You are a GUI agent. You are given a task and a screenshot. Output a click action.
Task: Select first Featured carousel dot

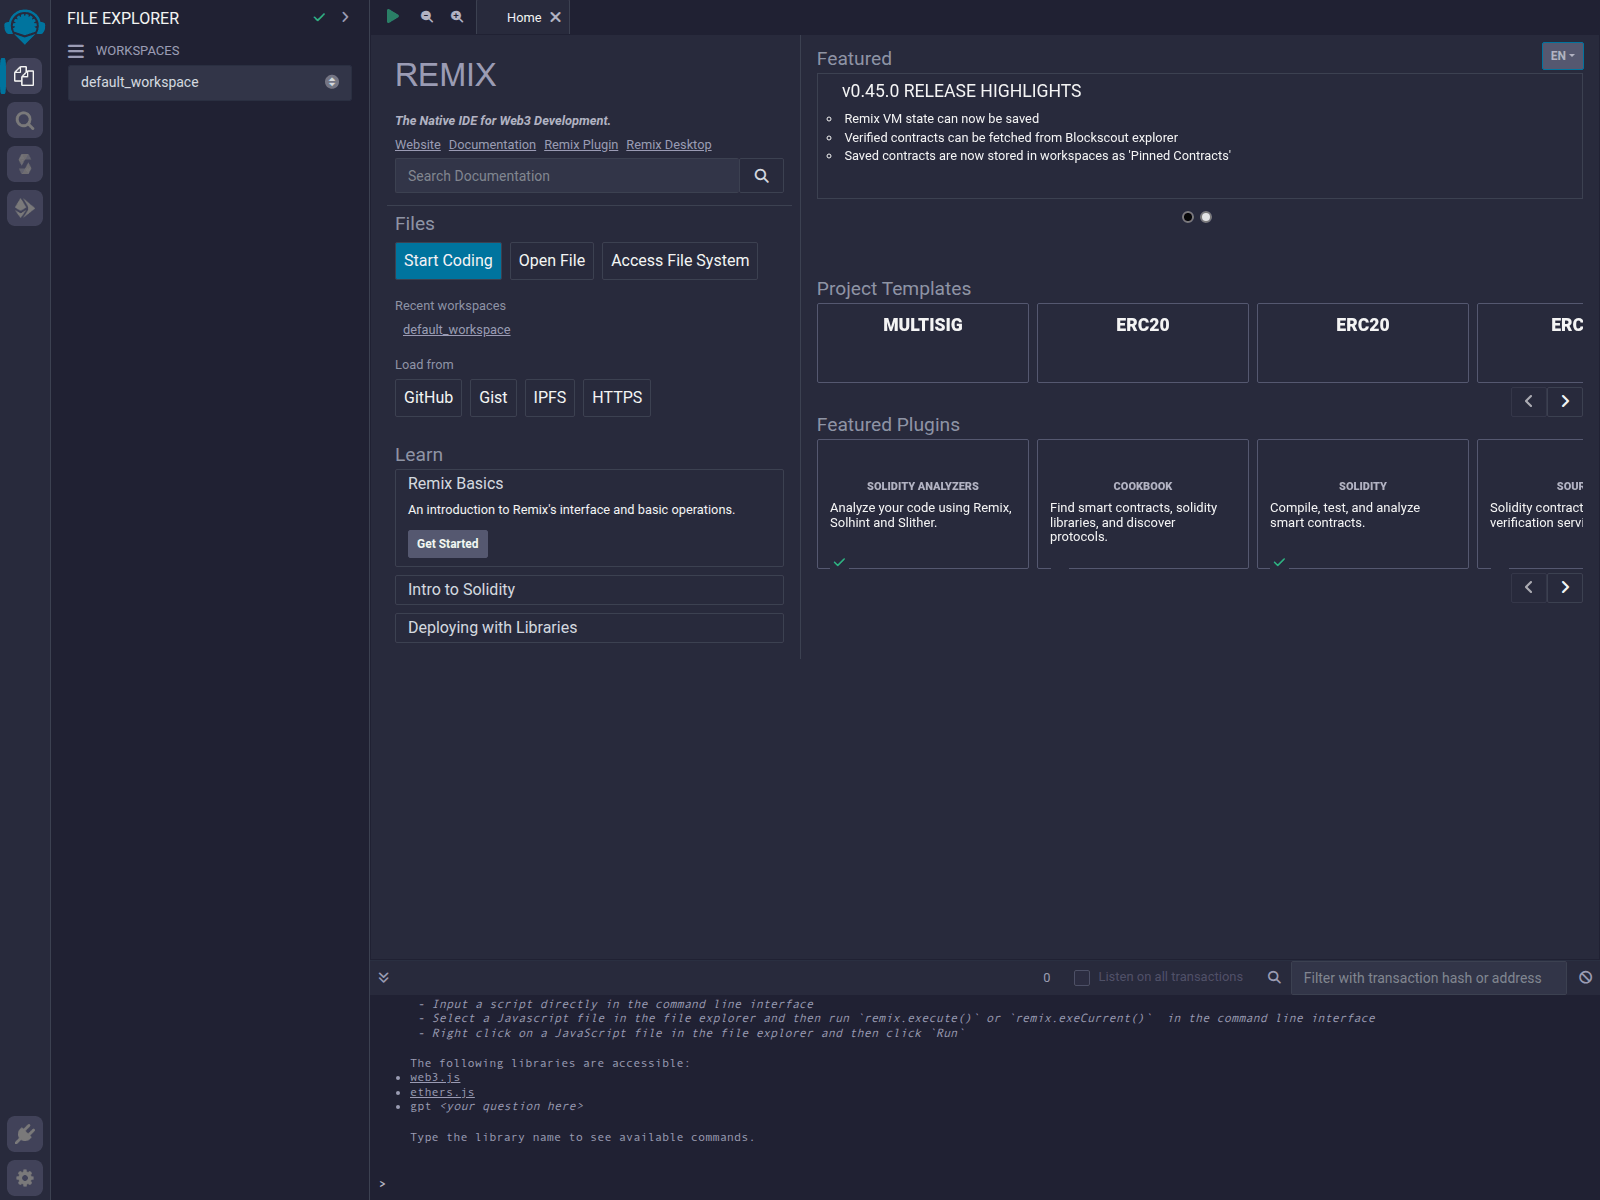point(1188,217)
